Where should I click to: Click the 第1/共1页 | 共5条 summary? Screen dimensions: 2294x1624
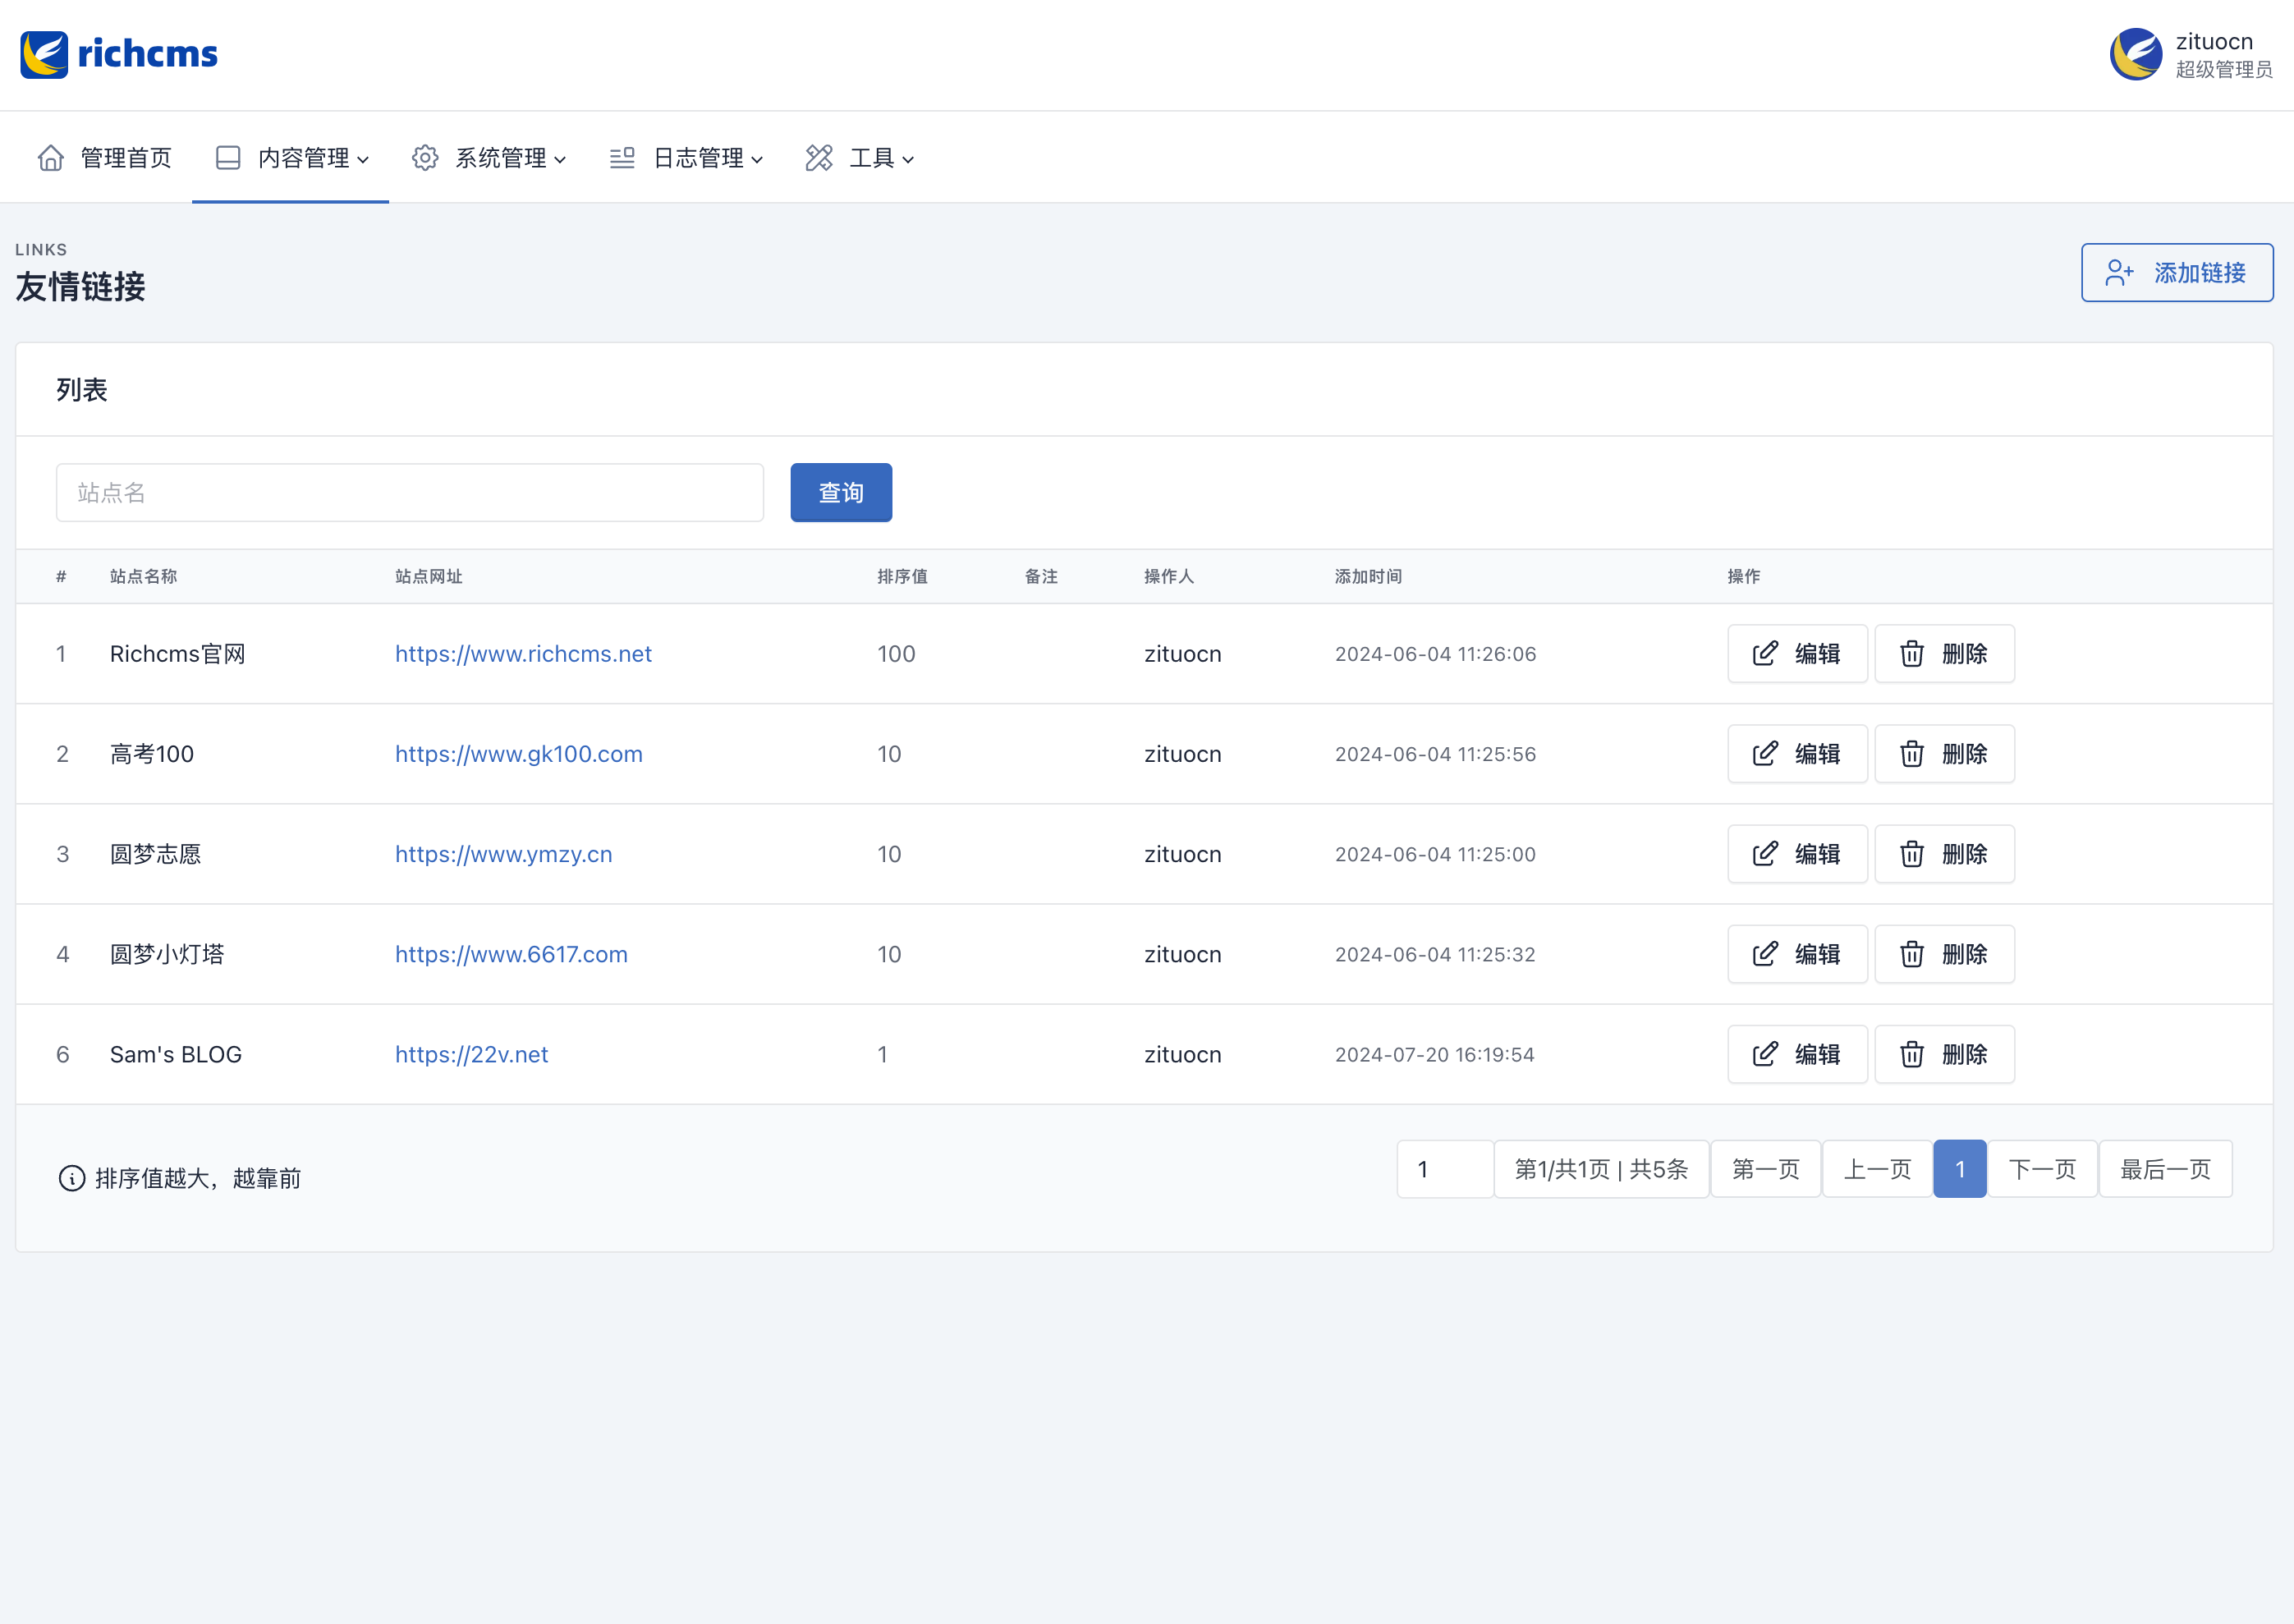tap(1601, 1169)
